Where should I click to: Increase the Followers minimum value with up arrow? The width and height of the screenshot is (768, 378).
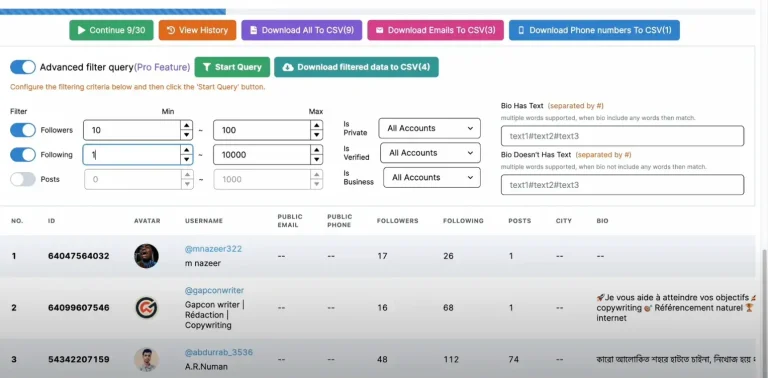186,125
